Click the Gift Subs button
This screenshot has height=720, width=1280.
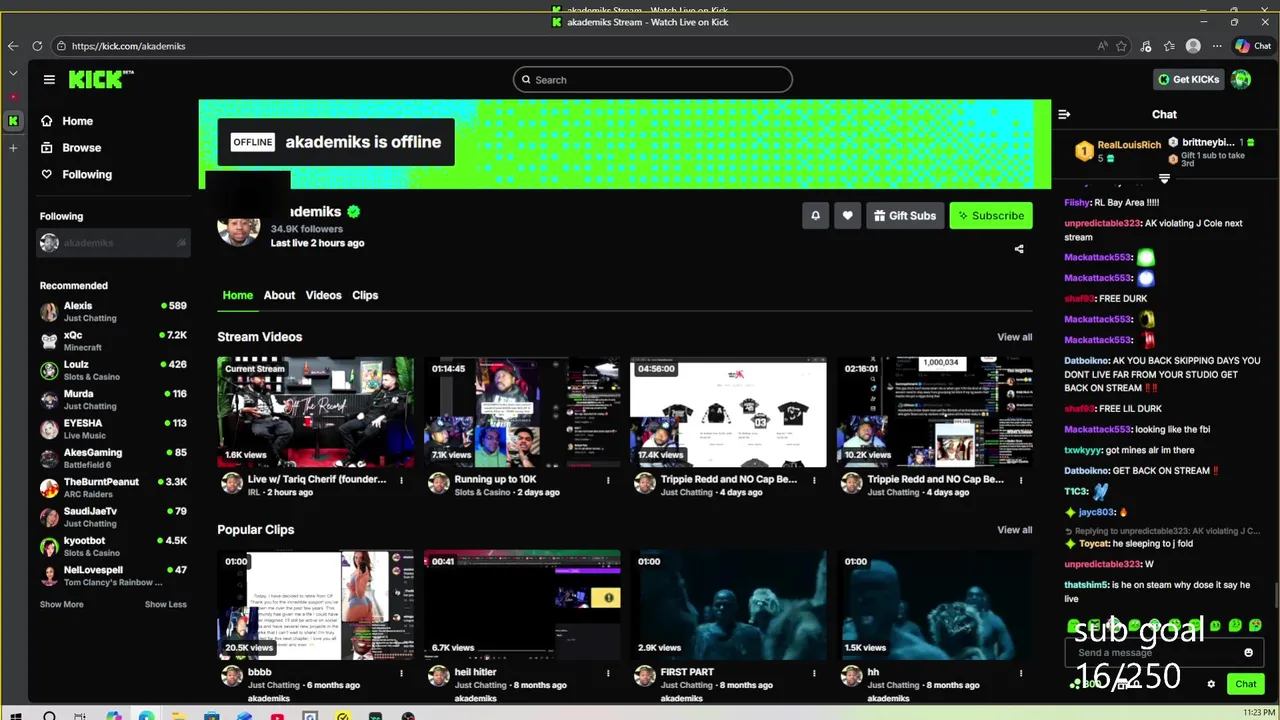(x=905, y=215)
